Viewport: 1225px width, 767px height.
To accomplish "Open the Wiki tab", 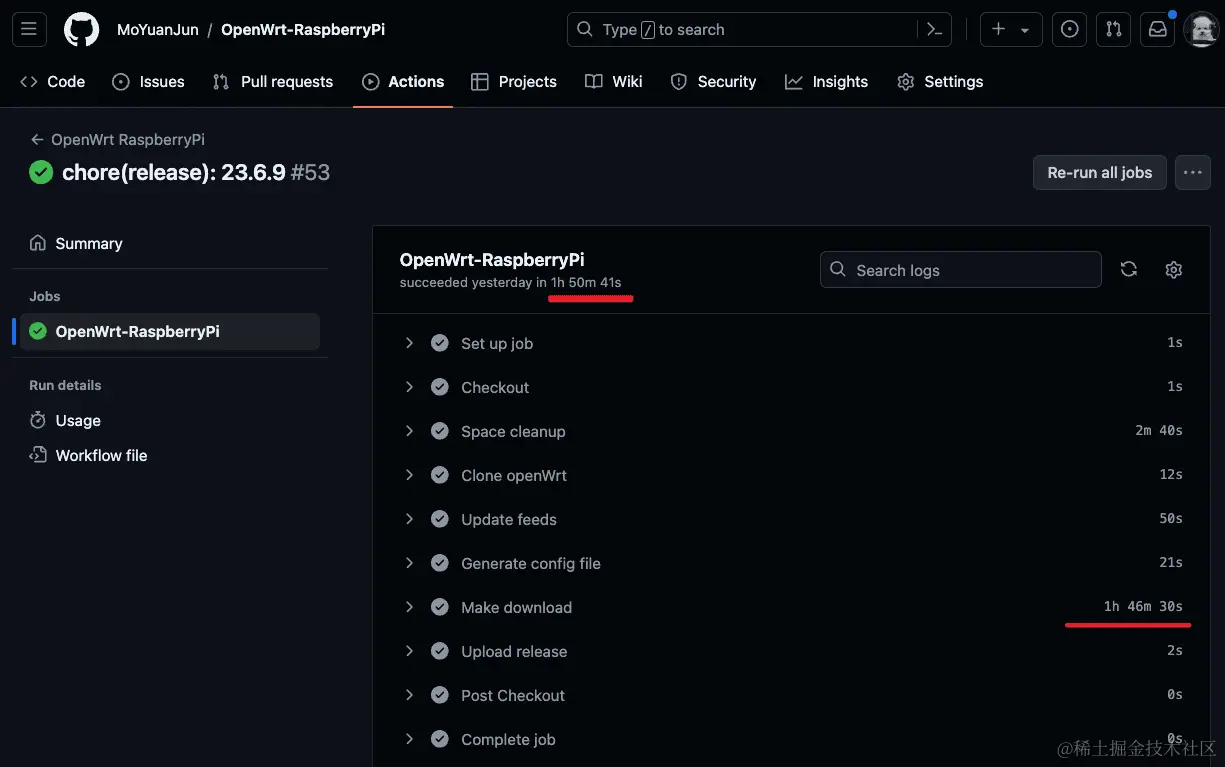I will [614, 82].
